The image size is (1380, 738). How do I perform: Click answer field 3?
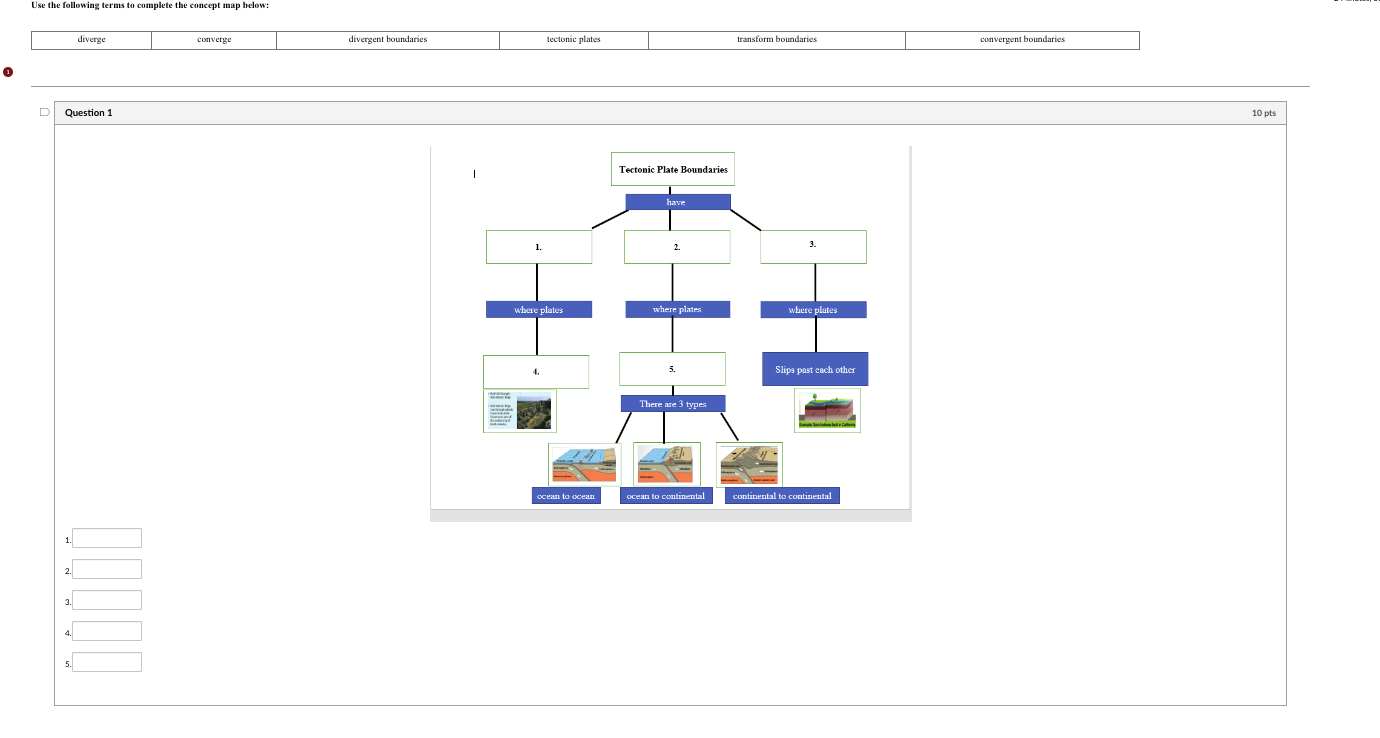106,600
